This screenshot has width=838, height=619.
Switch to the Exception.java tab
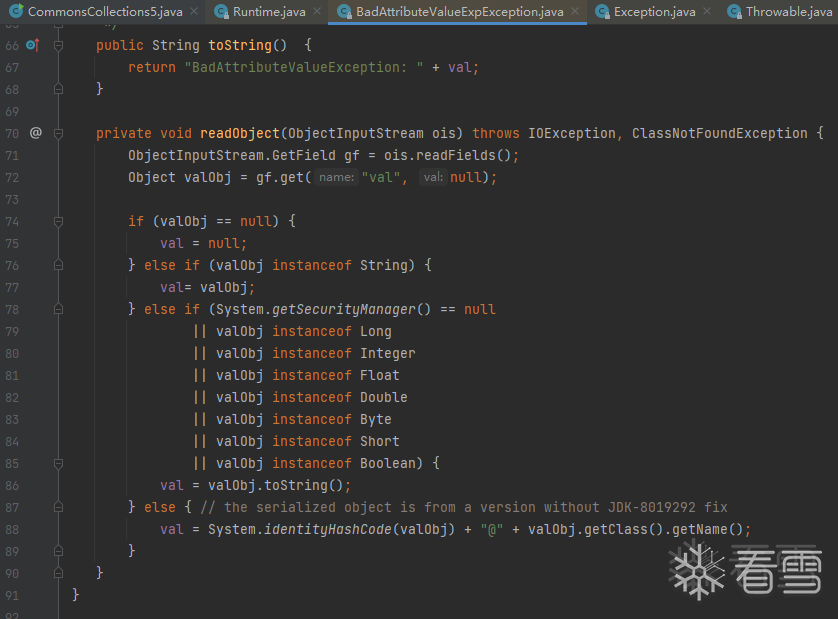pyautogui.click(x=654, y=11)
